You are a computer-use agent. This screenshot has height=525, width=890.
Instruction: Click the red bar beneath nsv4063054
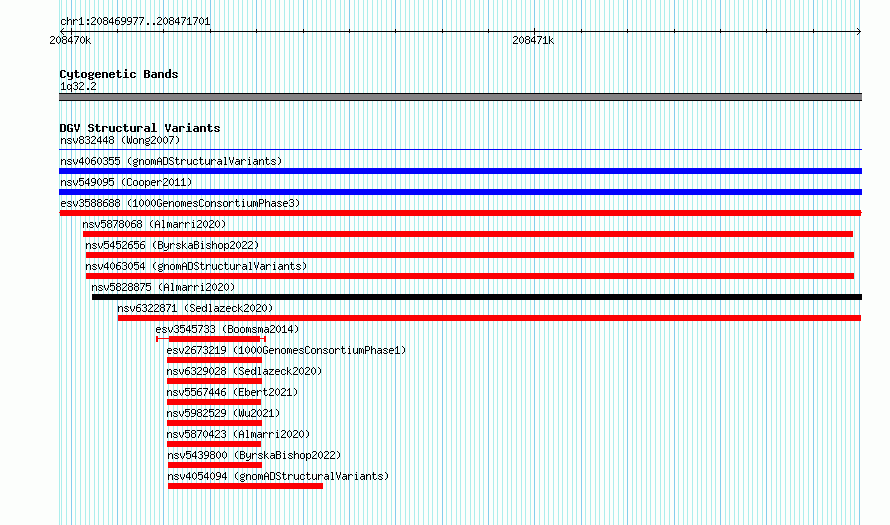[x=470, y=276]
